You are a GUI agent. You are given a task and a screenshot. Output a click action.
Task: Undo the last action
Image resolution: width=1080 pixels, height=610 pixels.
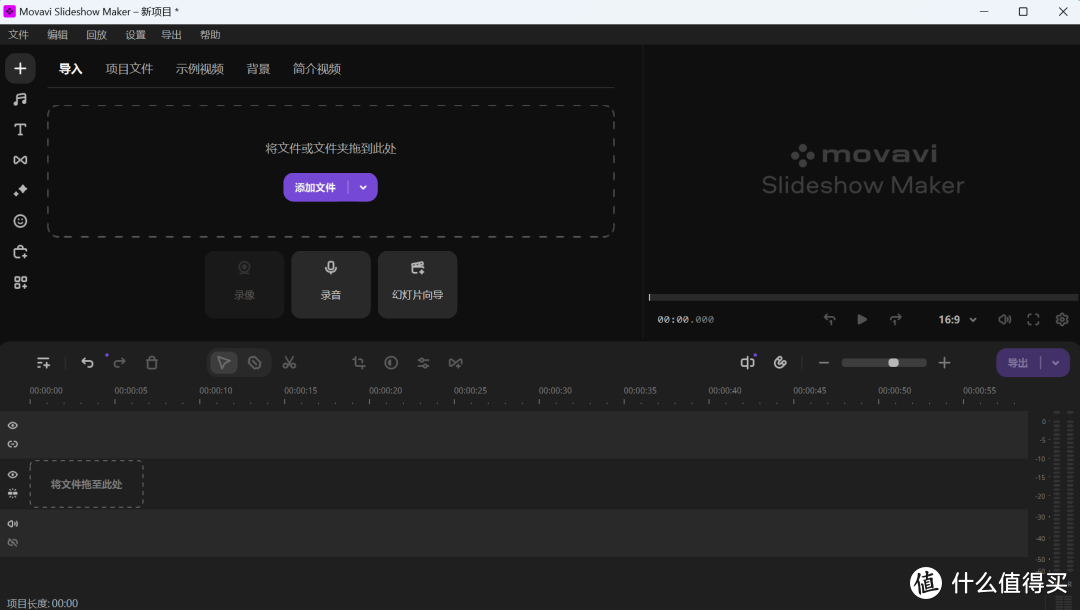(87, 363)
